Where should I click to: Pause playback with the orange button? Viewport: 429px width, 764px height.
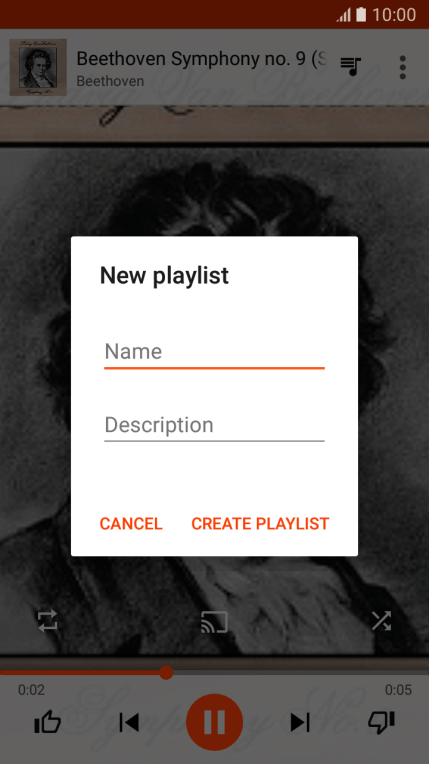coord(214,722)
